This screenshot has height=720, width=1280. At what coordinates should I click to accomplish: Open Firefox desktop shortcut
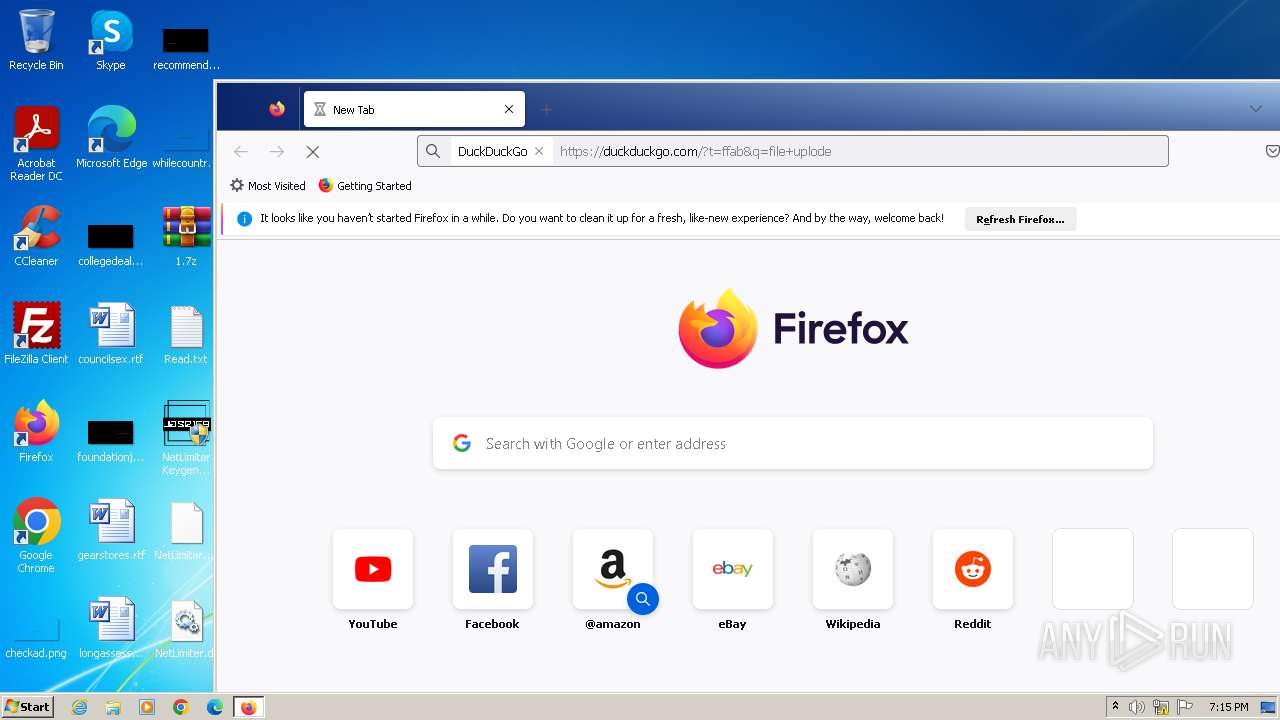pyautogui.click(x=36, y=432)
